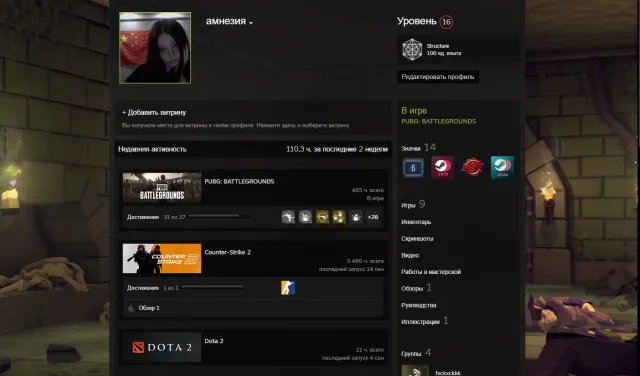Click the years of service 6 badge
640x376 pixels.
413,168
